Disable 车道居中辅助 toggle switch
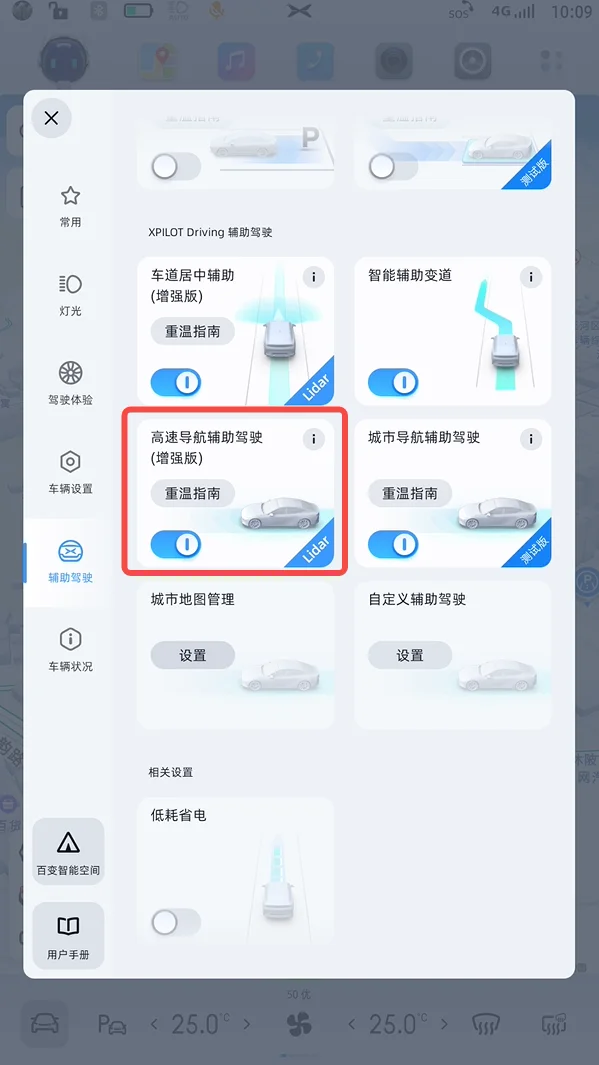599x1065 pixels. (x=176, y=382)
